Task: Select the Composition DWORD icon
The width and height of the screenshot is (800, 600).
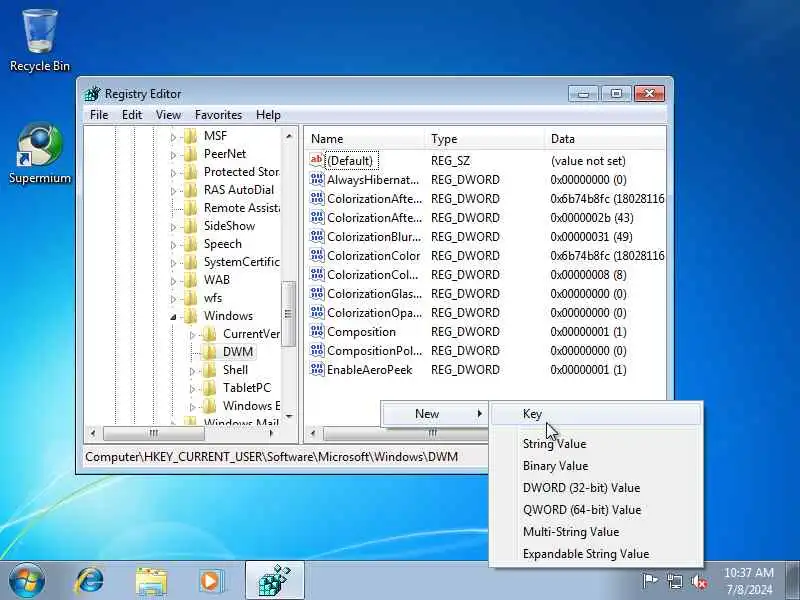Action: [x=316, y=332]
